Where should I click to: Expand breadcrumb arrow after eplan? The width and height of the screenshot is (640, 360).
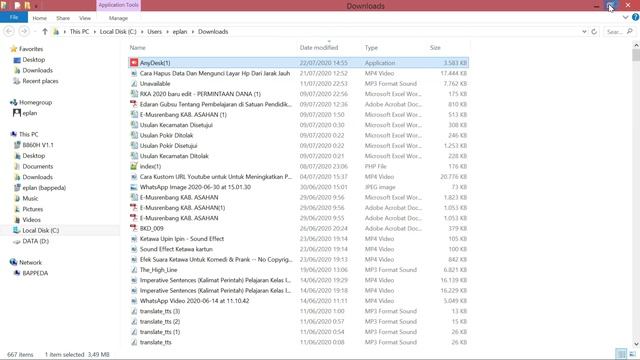193,31
